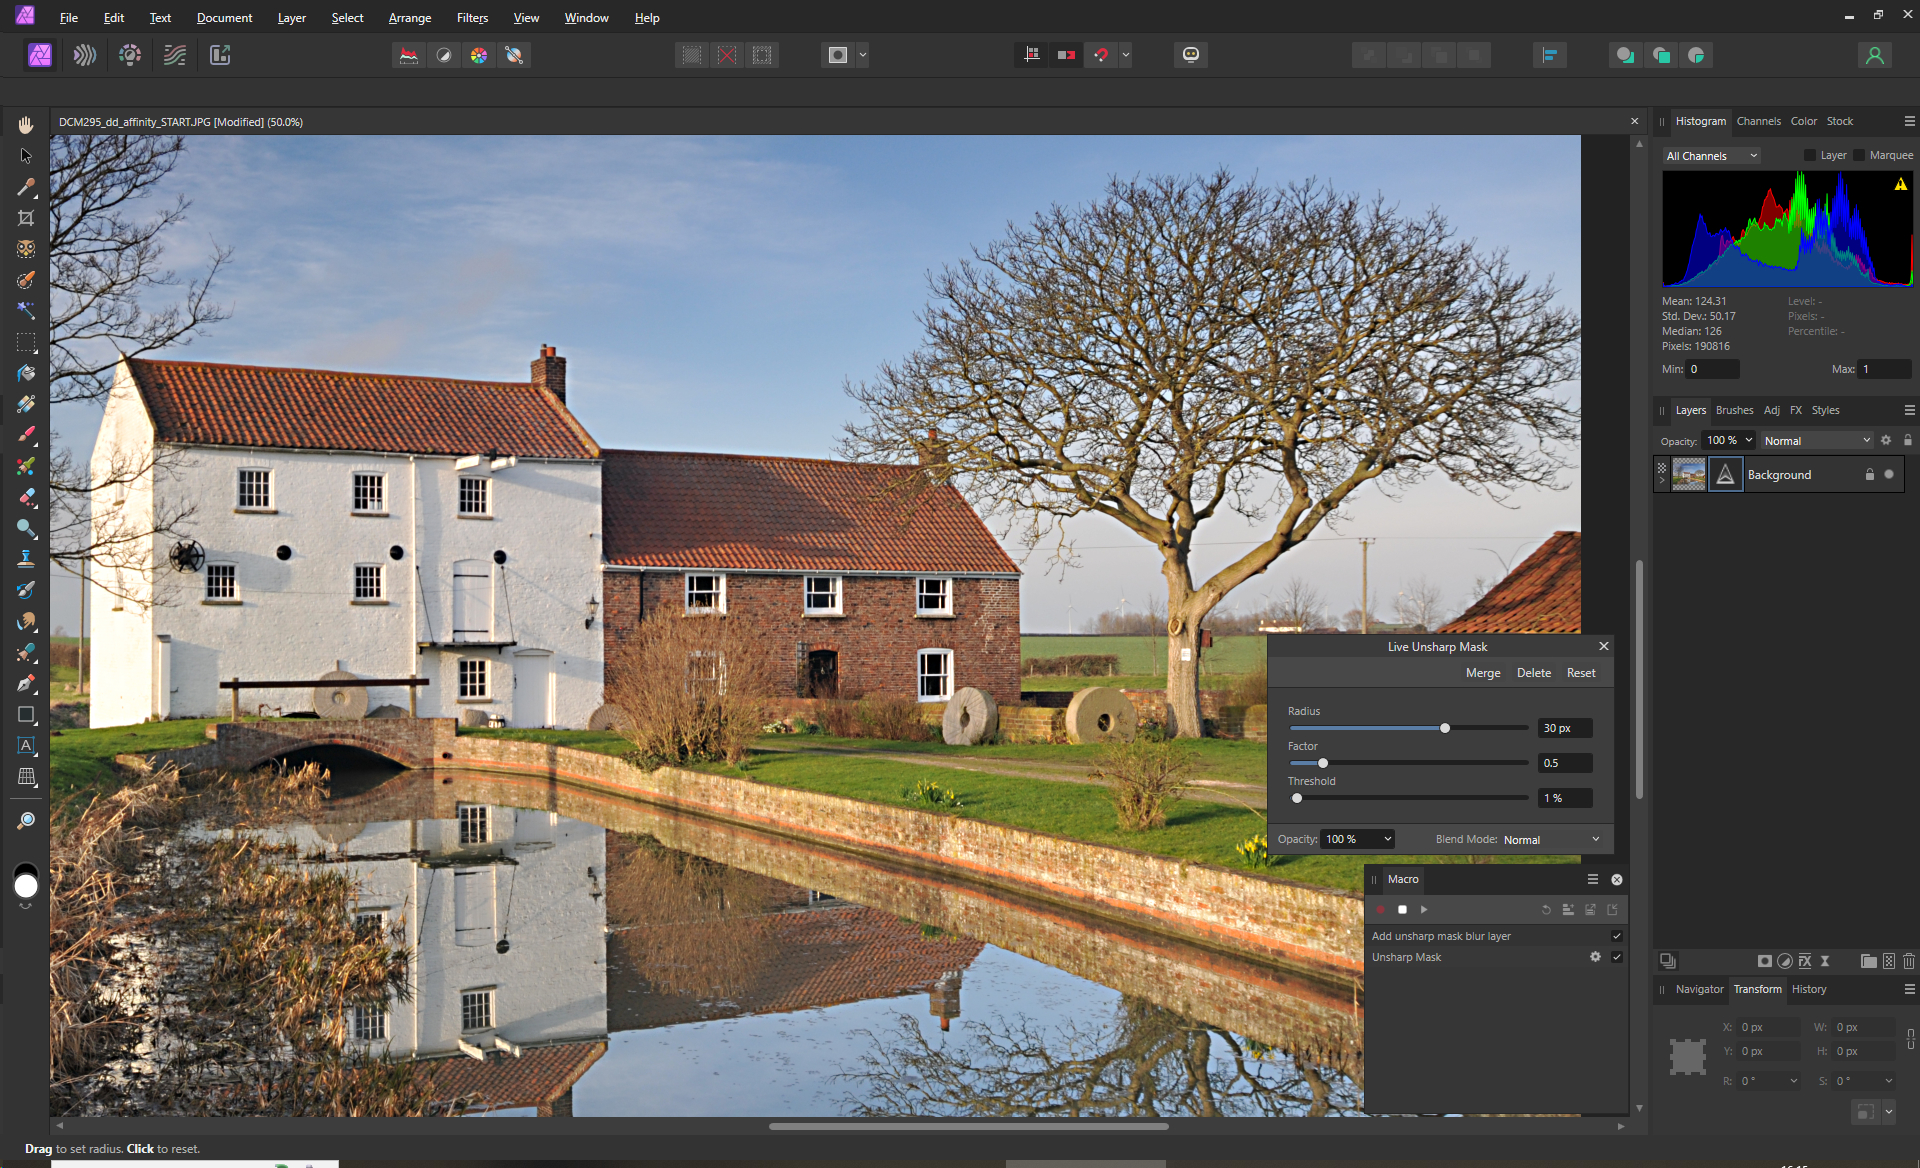Toggle the Marquee checkbox in Histogram
Image resolution: width=1920 pixels, height=1168 pixels.
(x=1859, y=155)
